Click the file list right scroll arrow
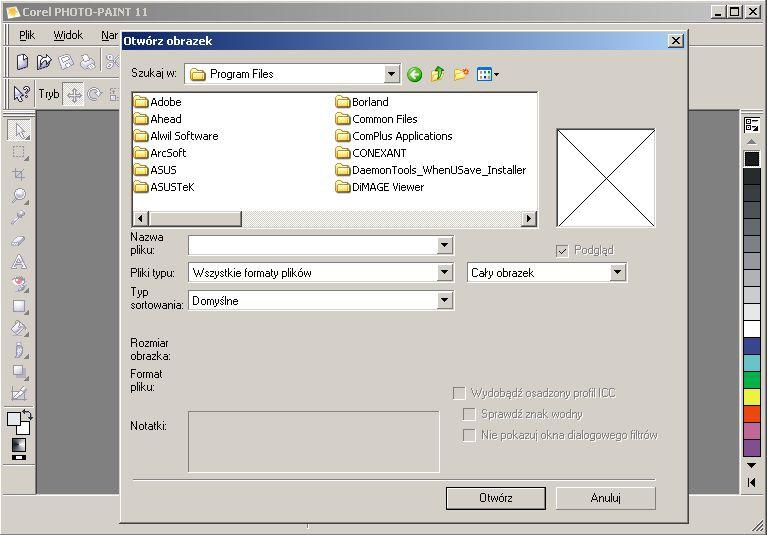Viewport: 767px width, 535px height. pyautogui.click(x=528, y=219)
